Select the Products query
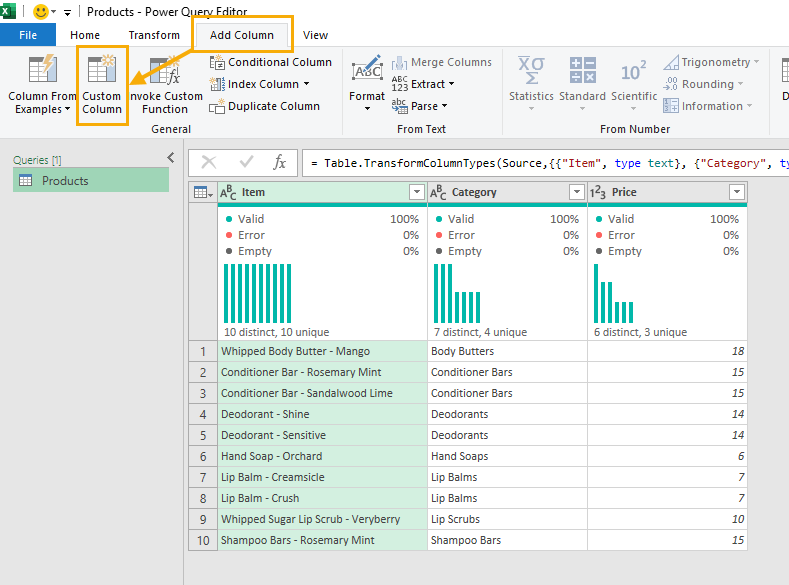Image resolution: width=789 pixels, height=585 pixels. (x=91, y=181)
